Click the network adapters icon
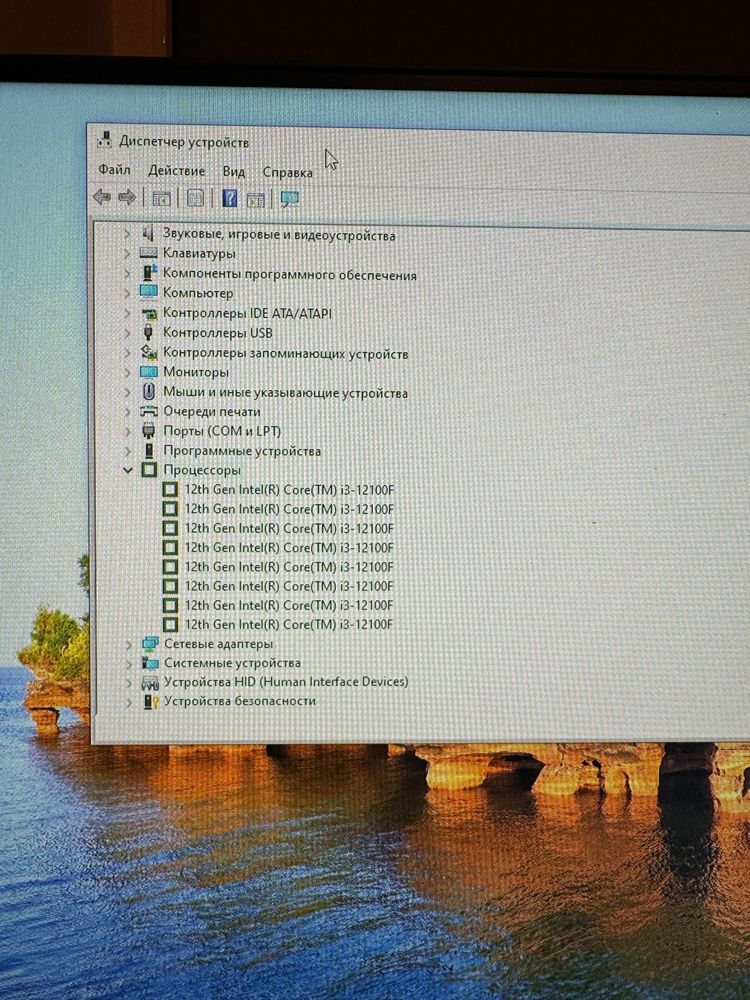The image size is (750, 1000). (x=151, y=644)
